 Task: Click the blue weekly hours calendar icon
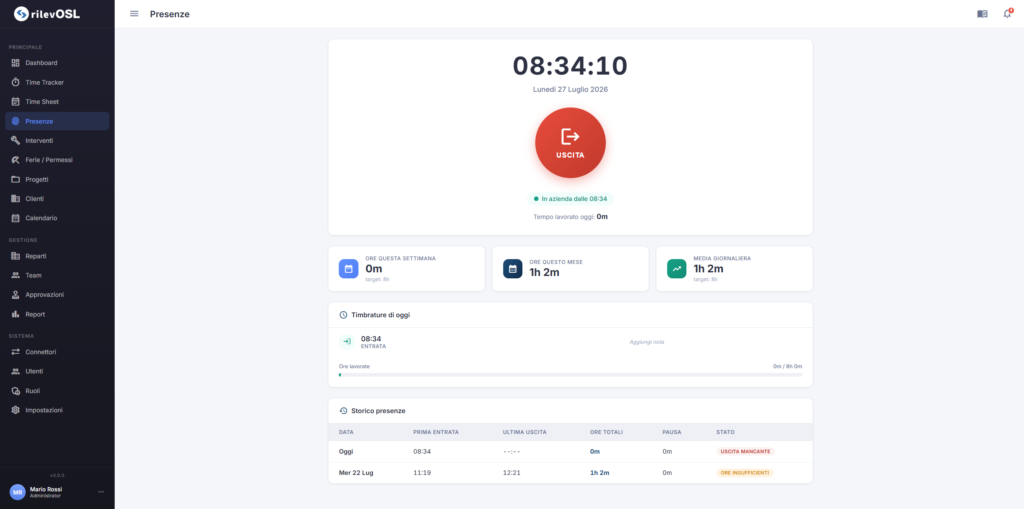tap(349, 269)
